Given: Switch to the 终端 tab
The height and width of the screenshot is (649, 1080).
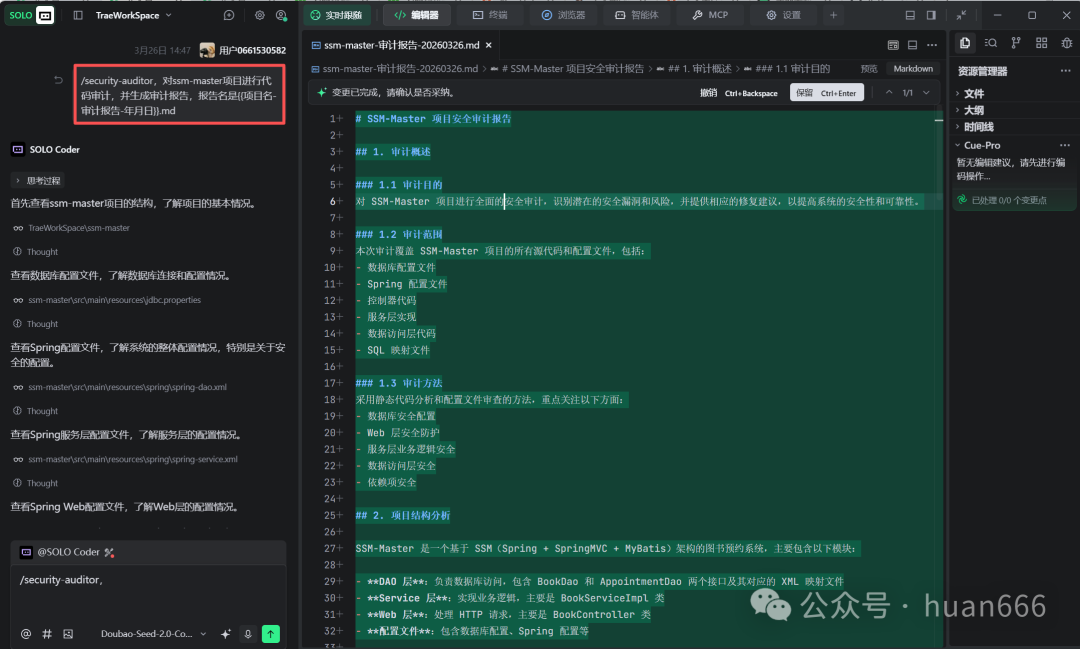Looking at the screenshot, I should 490,15.
